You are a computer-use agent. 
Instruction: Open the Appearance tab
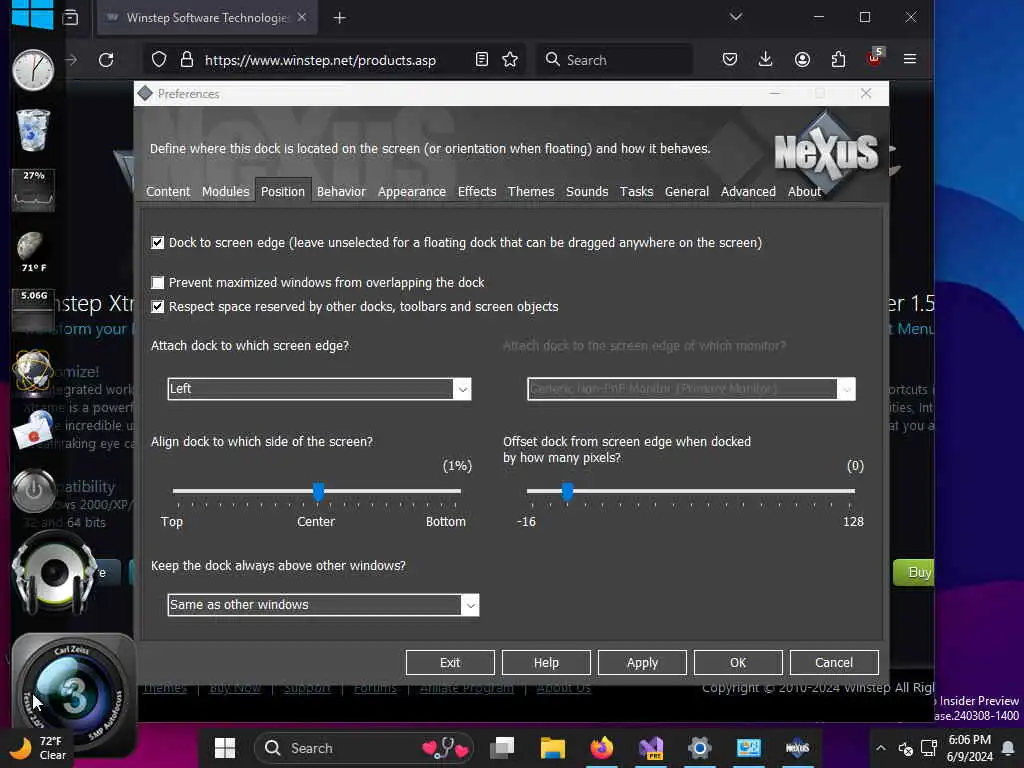411,191
